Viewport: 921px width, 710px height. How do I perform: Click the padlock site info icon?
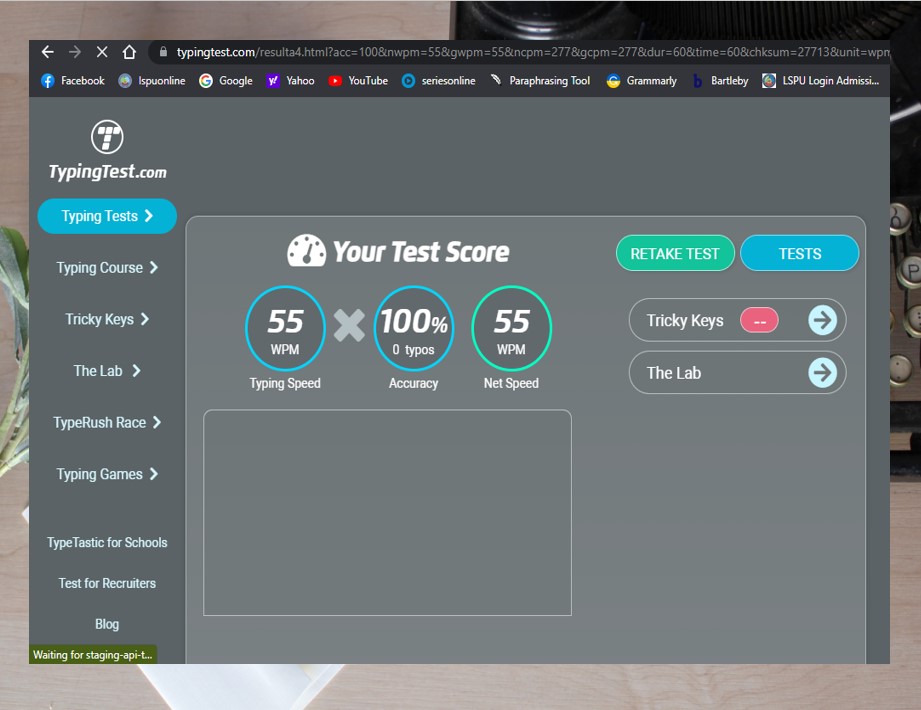pos(163,52)
